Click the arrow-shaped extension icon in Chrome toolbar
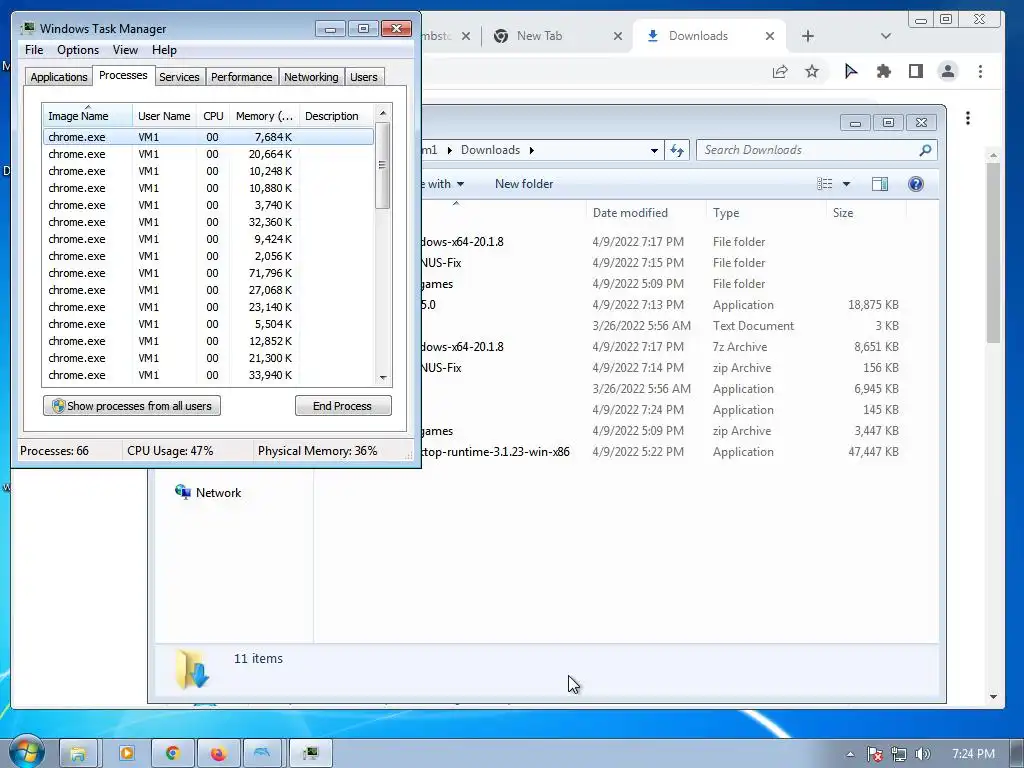This screenshot has height=768, width=1024. pos(850,71)
